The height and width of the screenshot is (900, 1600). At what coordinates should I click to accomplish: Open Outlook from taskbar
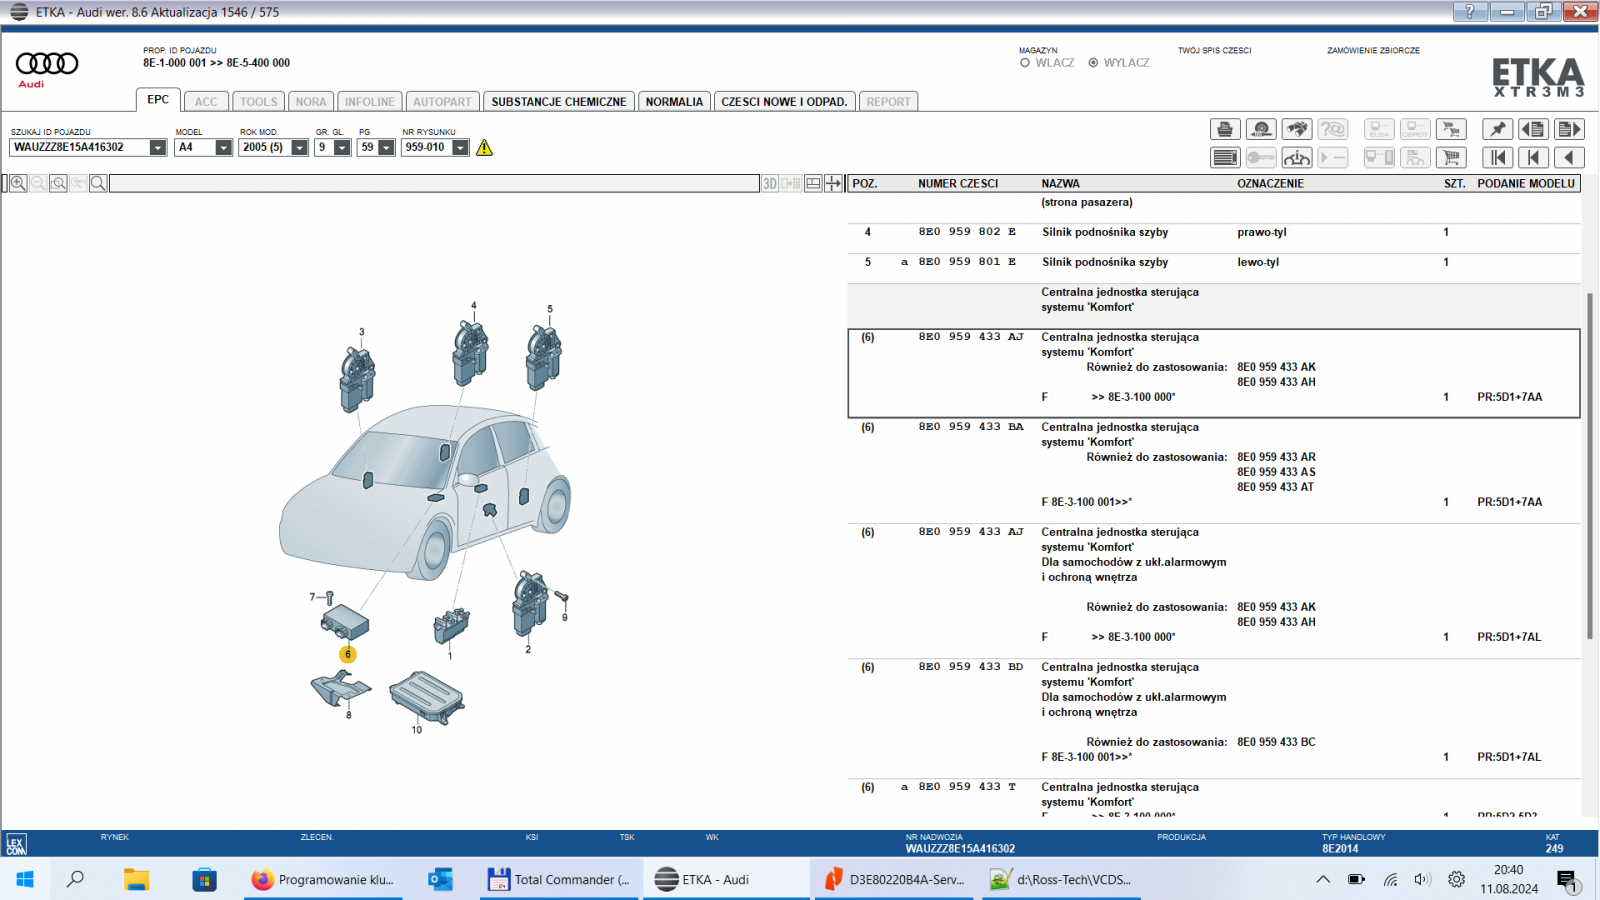click(440, 879)
